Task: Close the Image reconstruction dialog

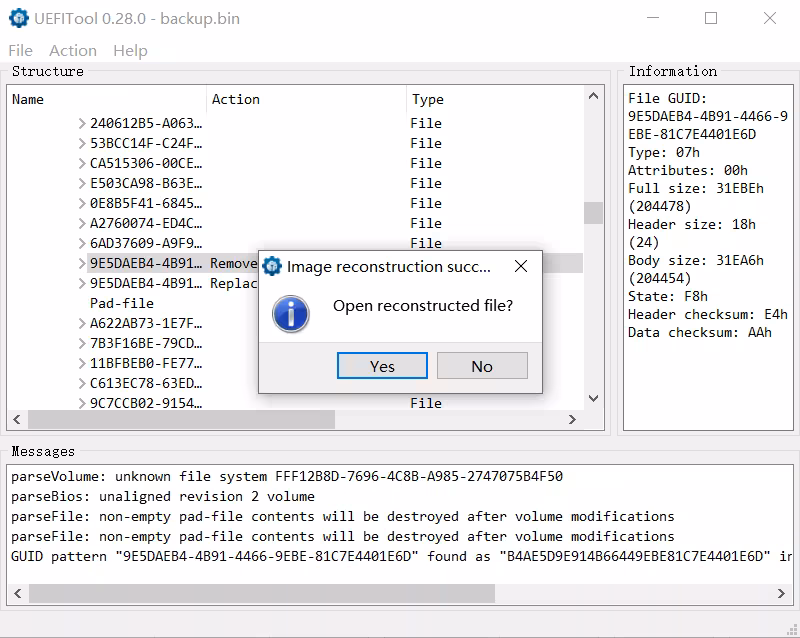Action: (521, 266)
